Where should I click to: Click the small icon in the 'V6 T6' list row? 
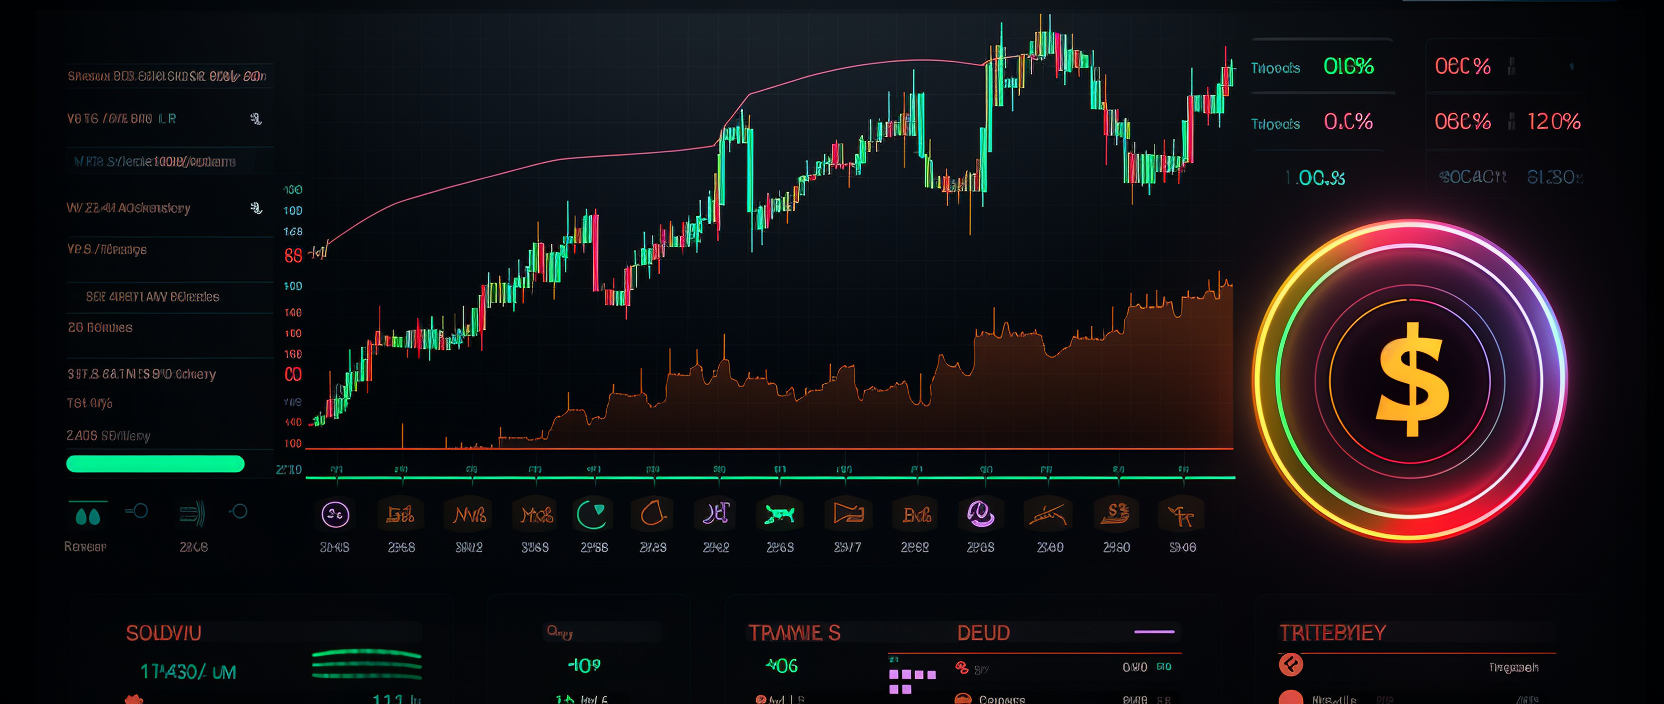(256, 119)
